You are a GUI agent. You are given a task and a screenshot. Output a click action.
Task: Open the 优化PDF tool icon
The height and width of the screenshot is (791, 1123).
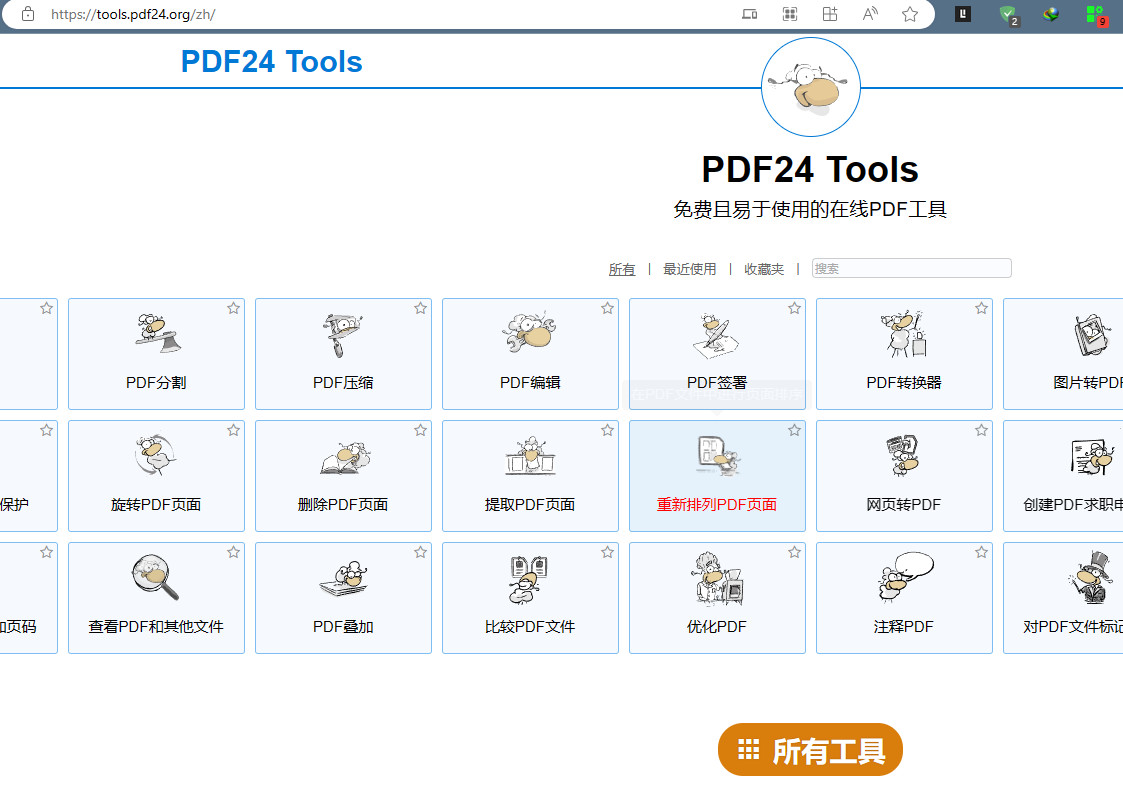point(718,578)
